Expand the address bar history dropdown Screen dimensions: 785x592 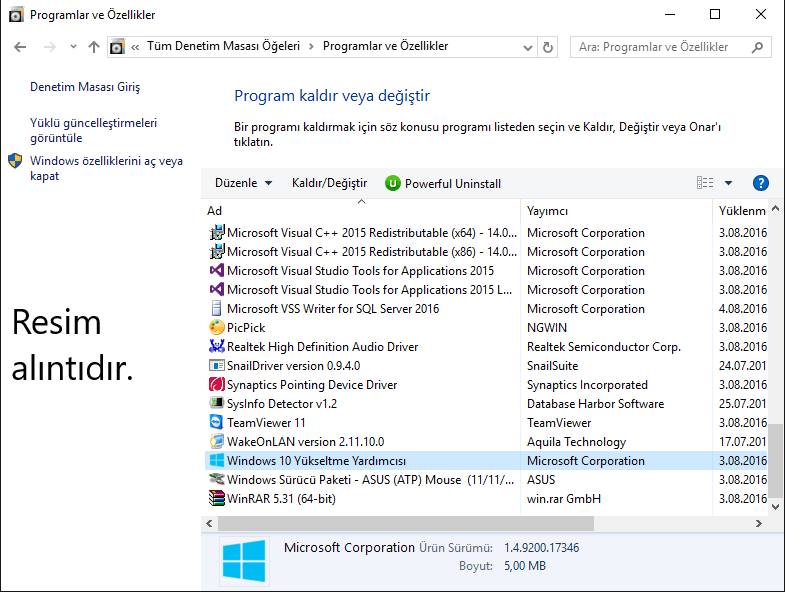click(x=527, y=48)
